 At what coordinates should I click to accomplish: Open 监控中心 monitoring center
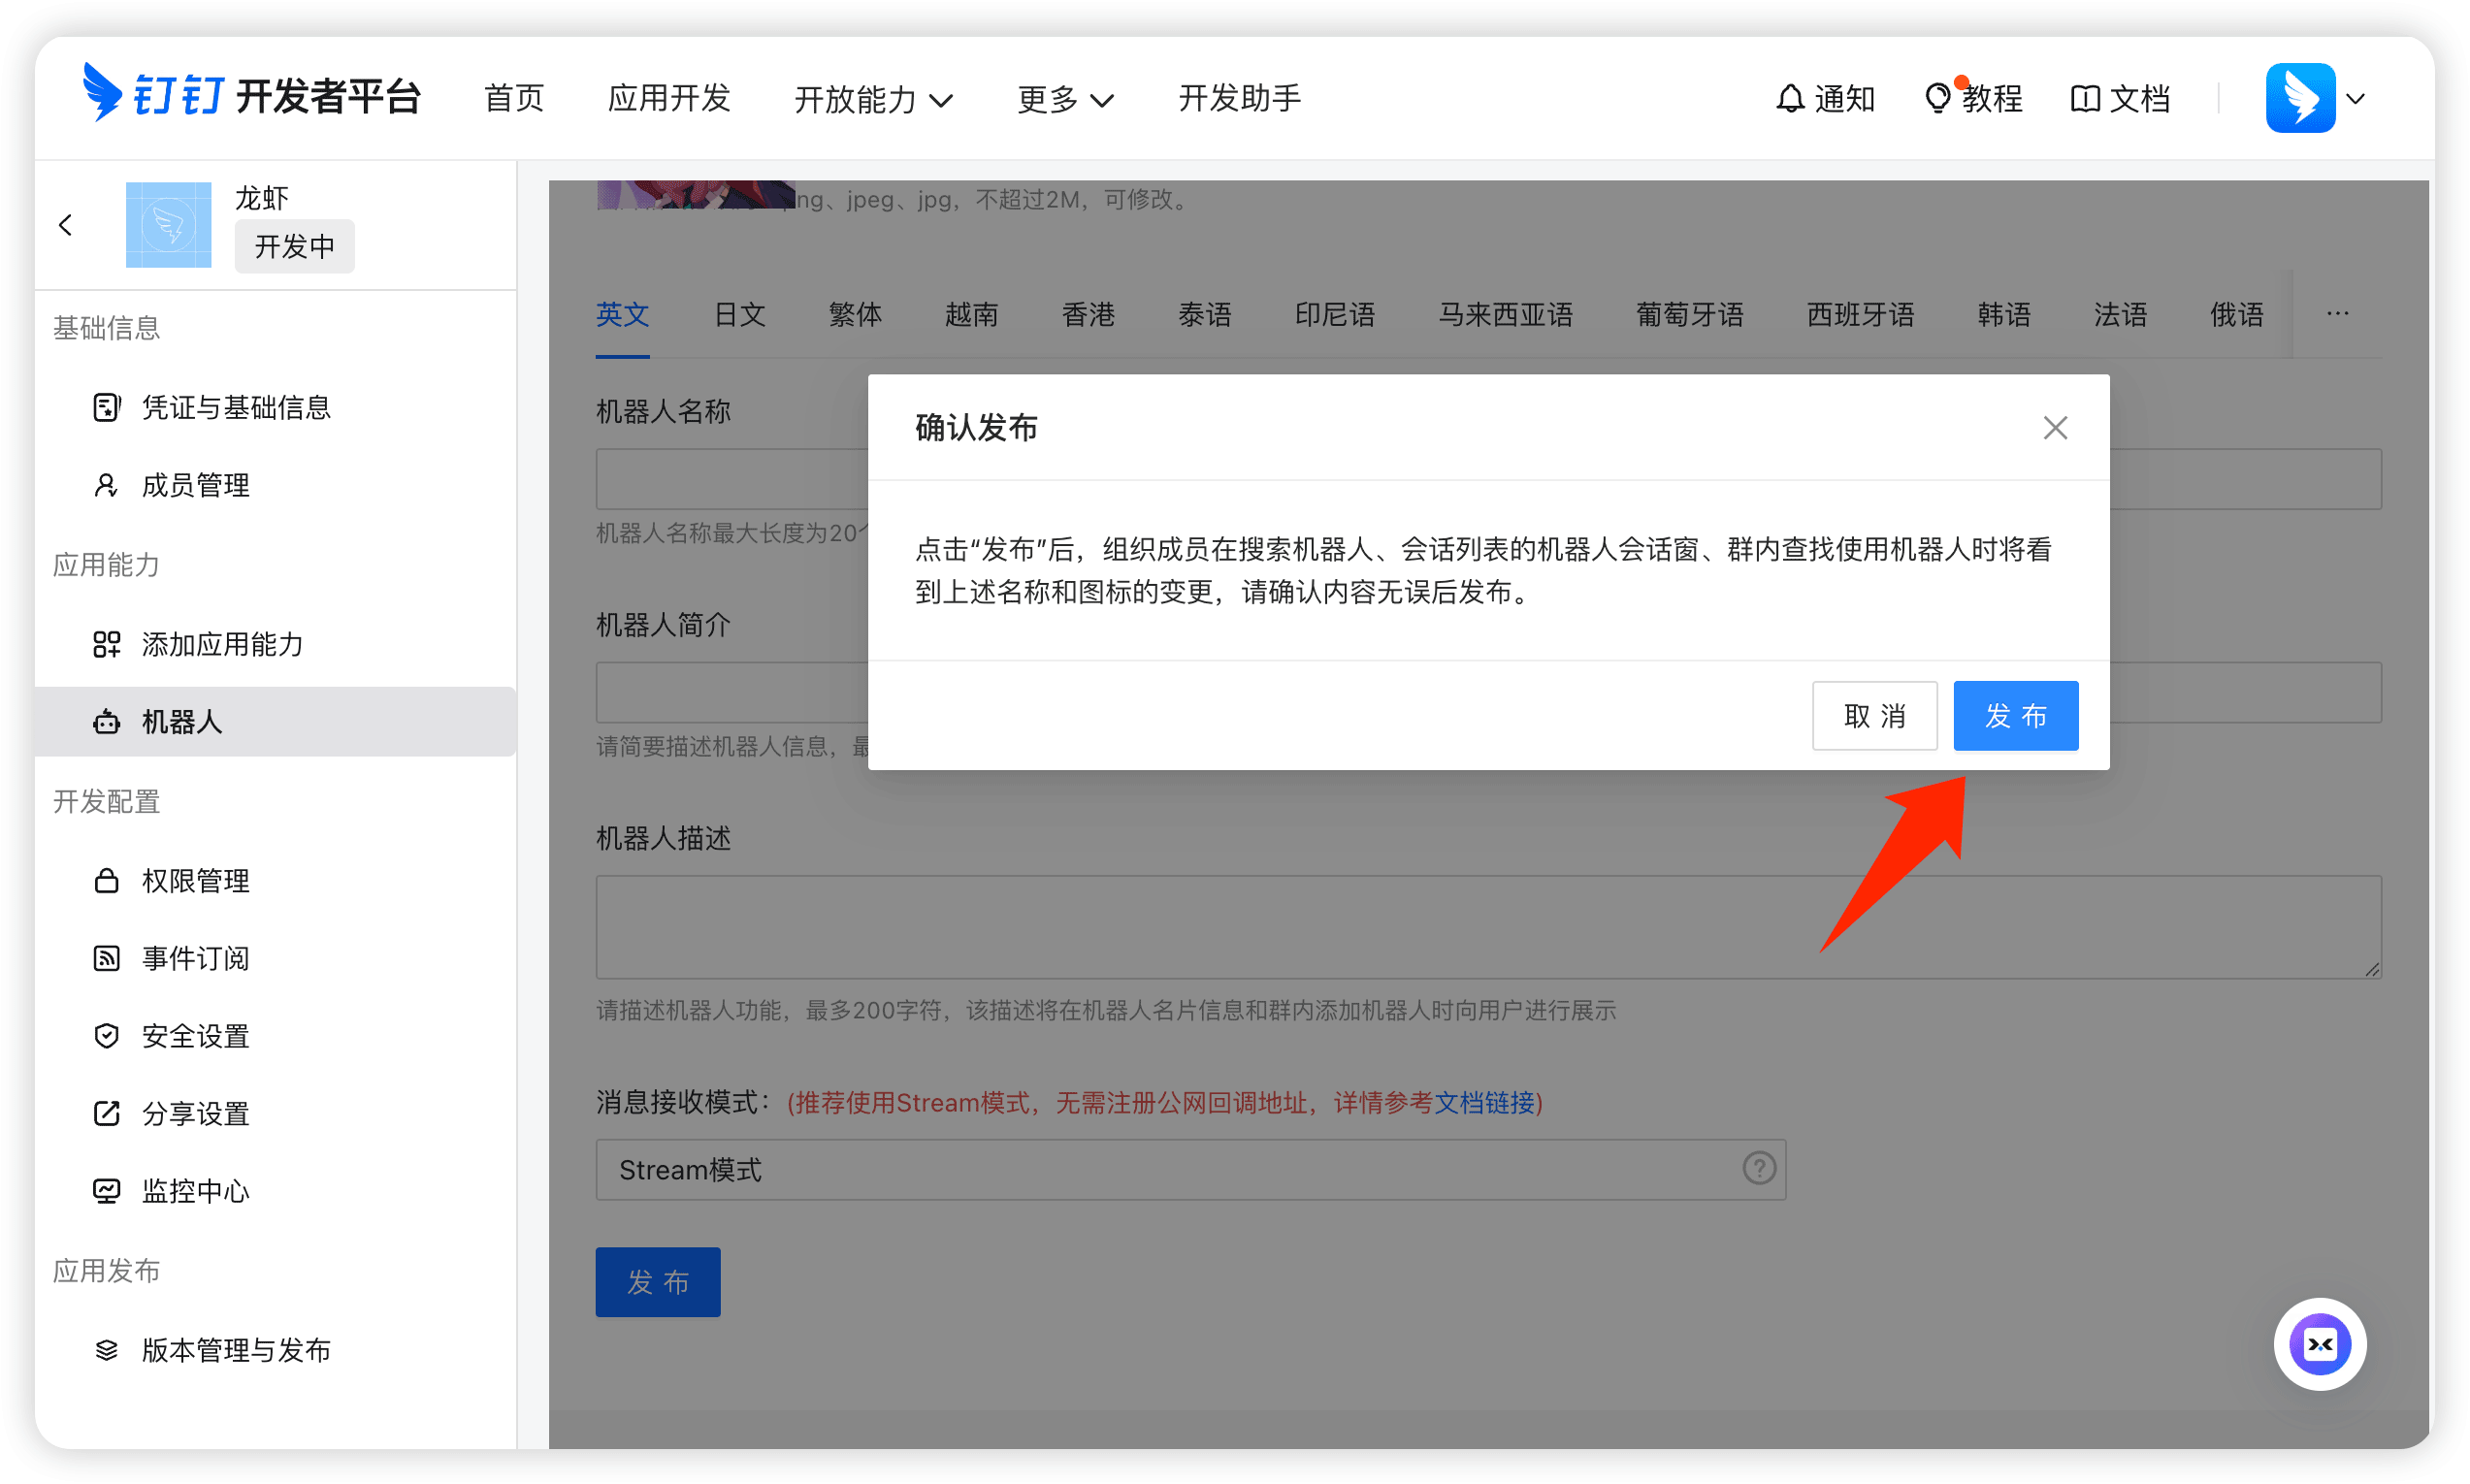[196, 1191]
